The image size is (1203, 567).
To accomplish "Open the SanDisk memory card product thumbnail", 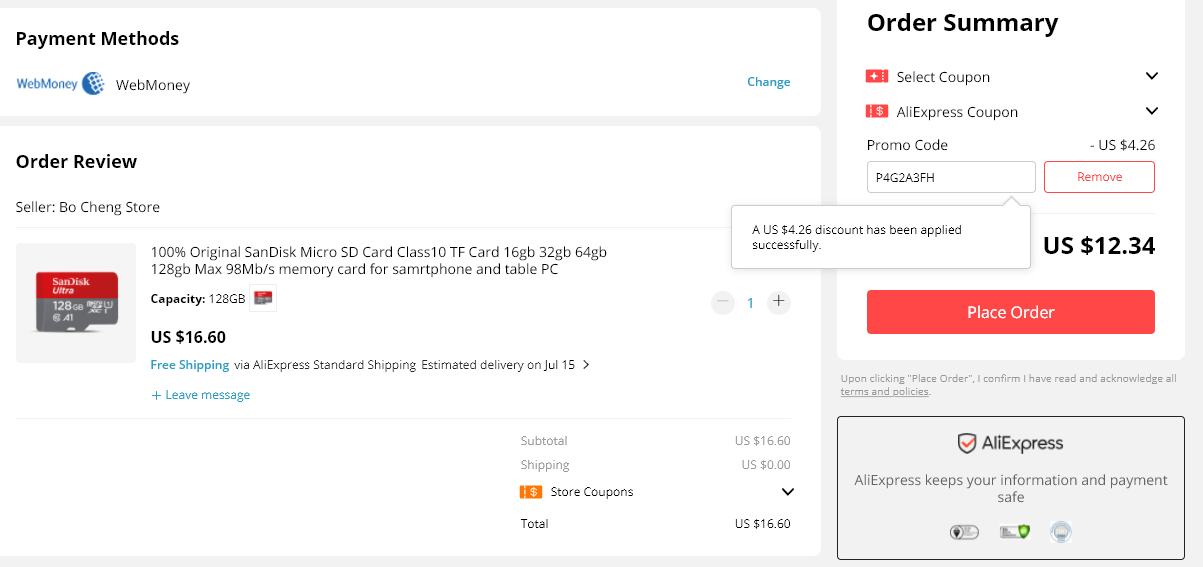I will (x=76, y=303).
